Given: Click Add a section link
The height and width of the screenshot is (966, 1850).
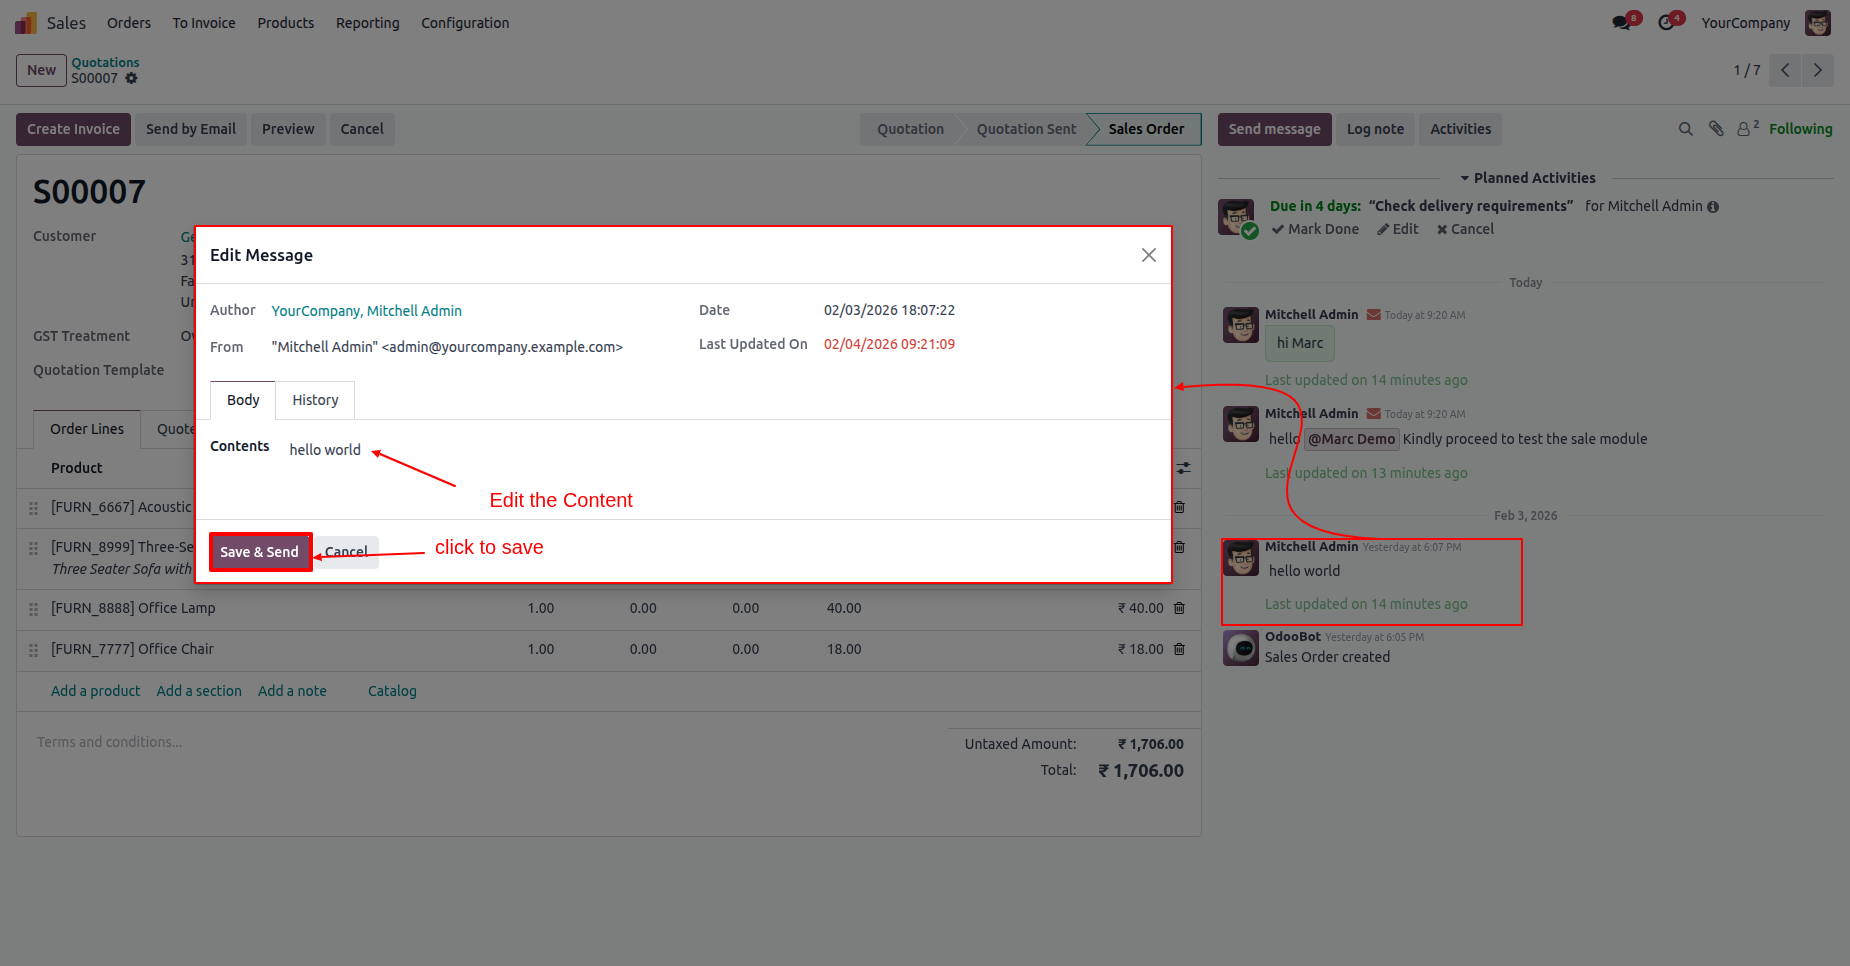Looking at the screenshot, I should pyautogui.click(x=199, y=691).
